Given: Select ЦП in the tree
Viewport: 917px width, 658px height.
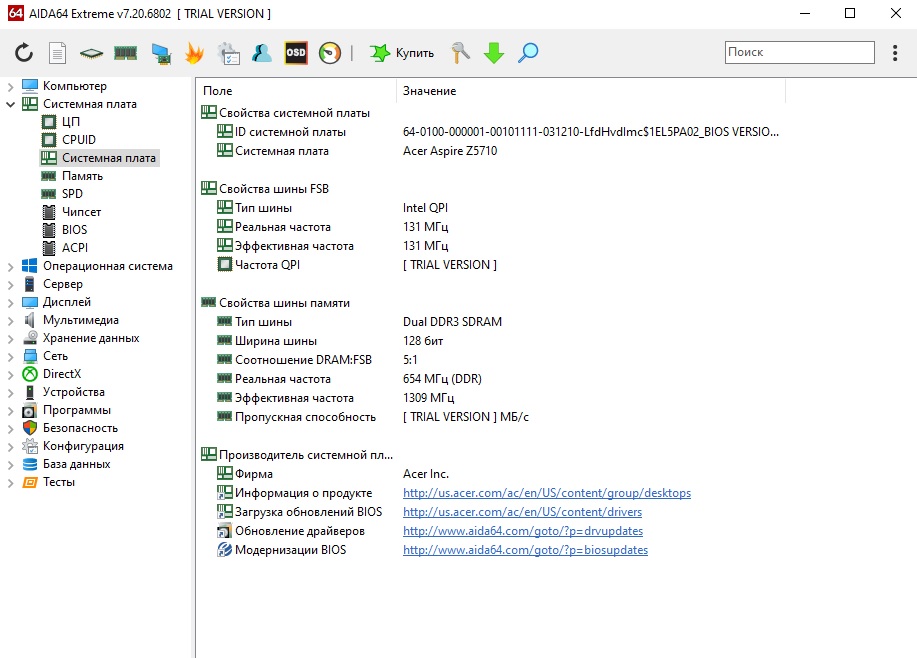Looking at the screenshot, I should 70,122.
